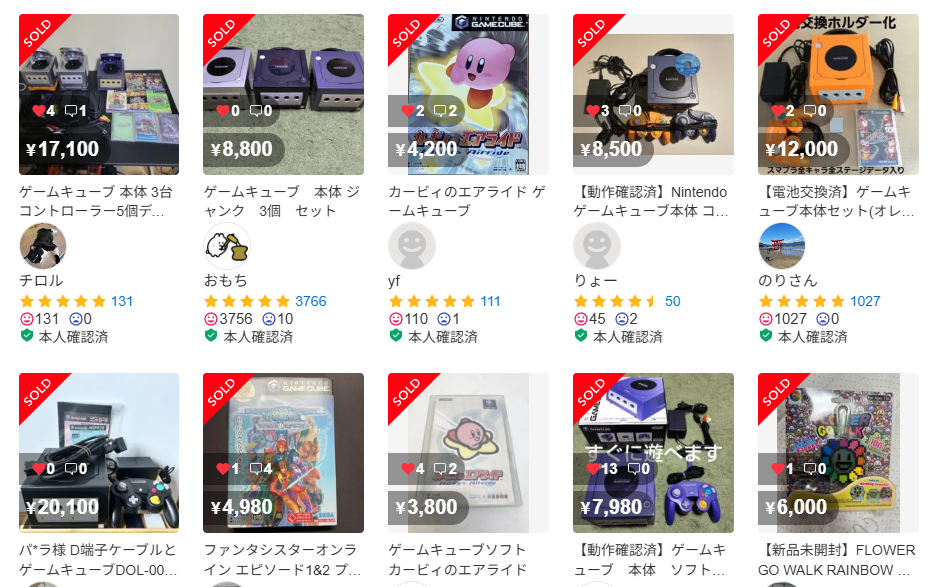Open the ¥20,100 black GameCube thumbnail
935x587 pixels.
click(99, 453)
